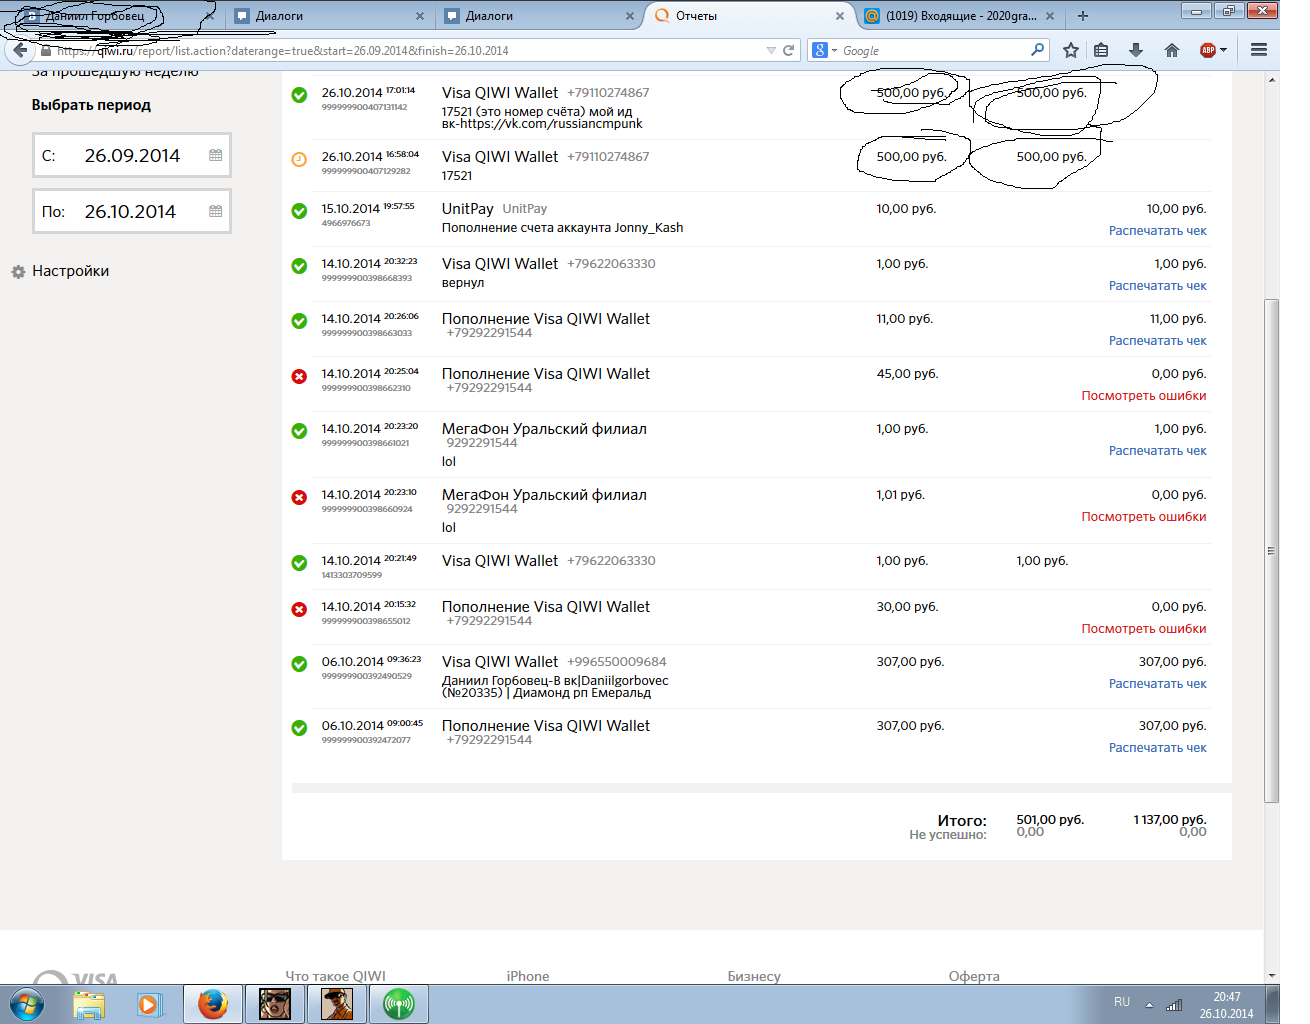Image resolution: width=1310 pixels, height=1024 pixels.
Task: Open the Windows Start button
Action: pos(26,1004)
